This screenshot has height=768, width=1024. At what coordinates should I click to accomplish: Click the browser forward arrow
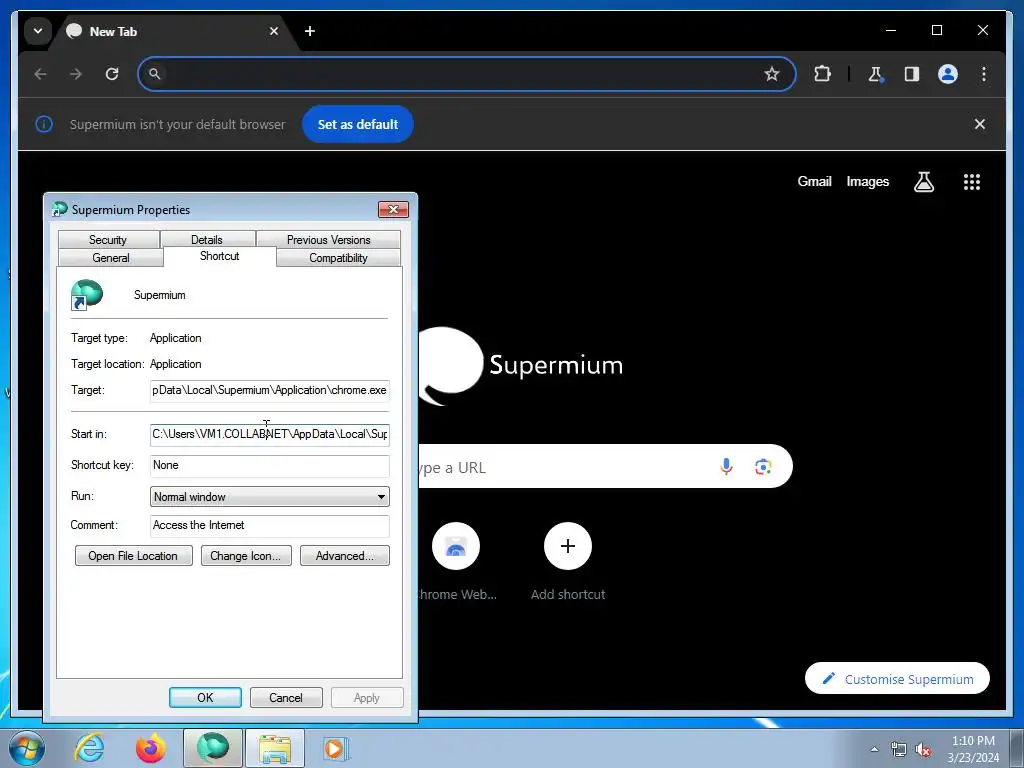(76, 74)
